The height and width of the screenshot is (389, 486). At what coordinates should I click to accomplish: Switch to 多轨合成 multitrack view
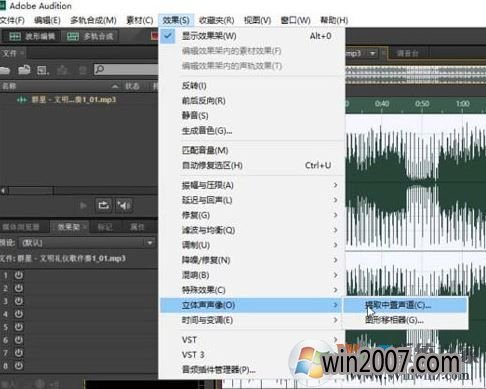(90, 36)
